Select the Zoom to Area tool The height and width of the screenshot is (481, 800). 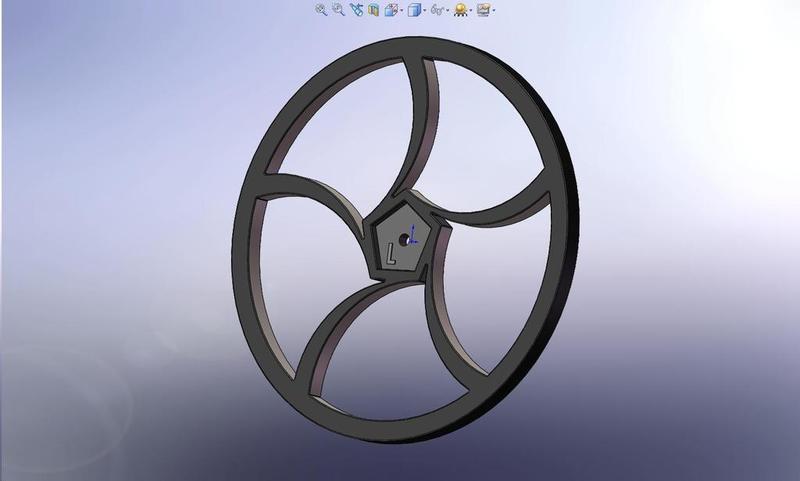(338, 10)
